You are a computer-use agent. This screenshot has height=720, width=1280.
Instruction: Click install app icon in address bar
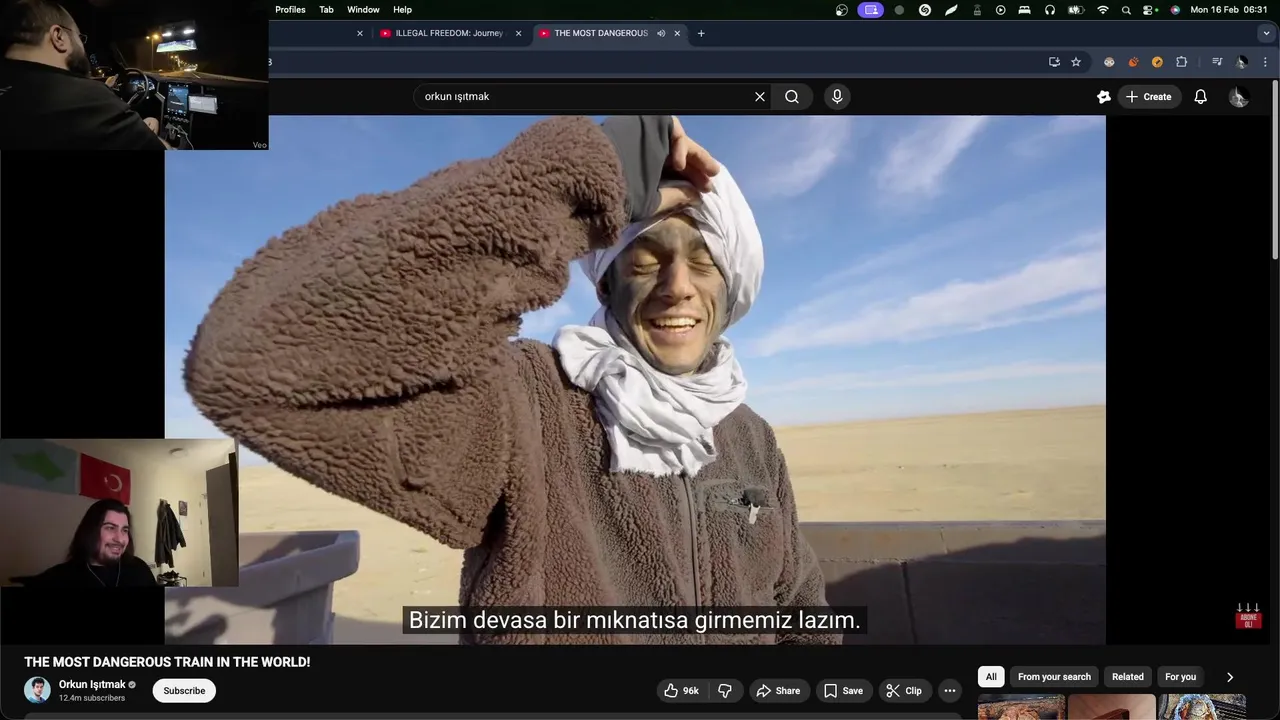[1054, 62]
